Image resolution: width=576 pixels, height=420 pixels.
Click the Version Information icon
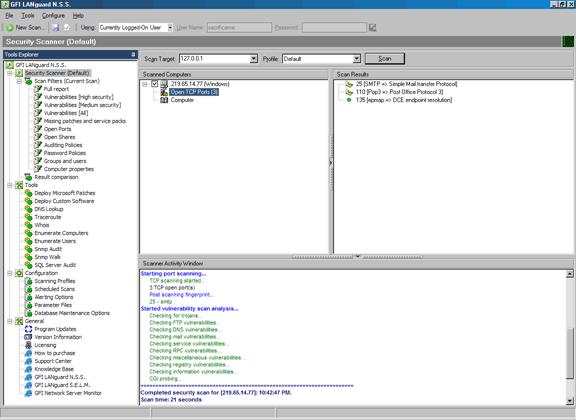[28, 337]
